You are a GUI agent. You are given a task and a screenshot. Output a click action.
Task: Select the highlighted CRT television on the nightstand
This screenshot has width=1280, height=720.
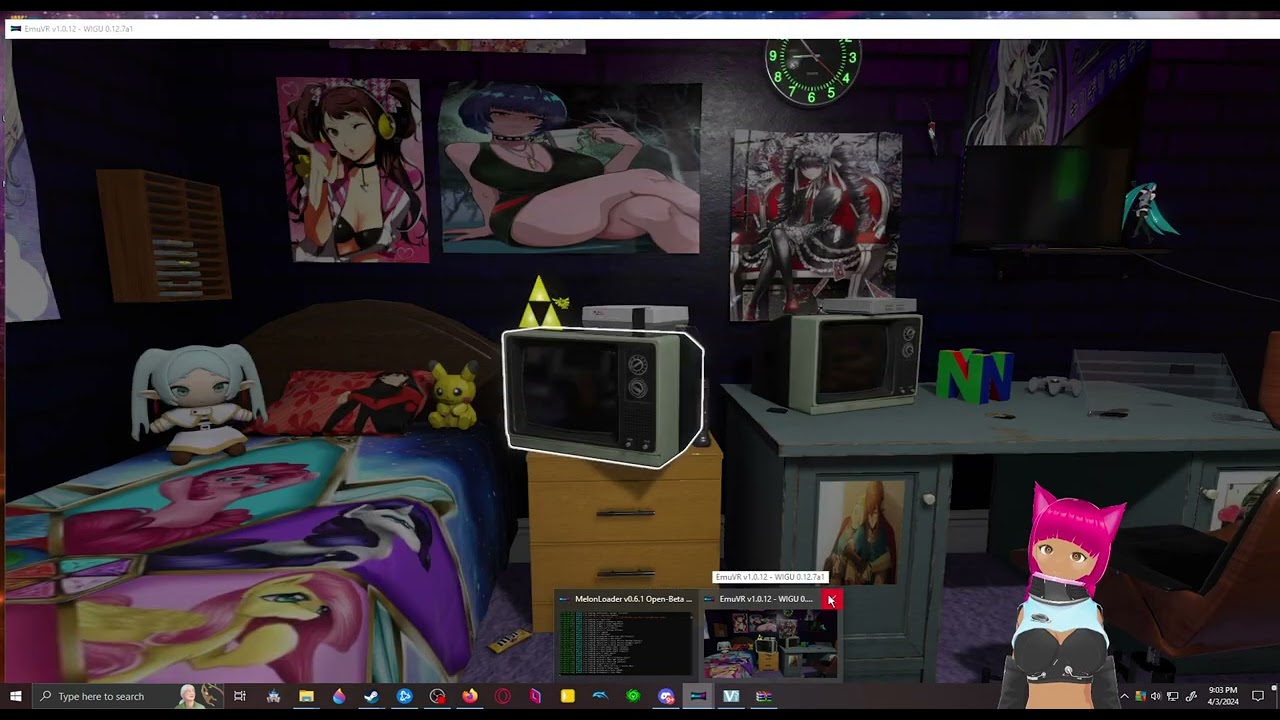[603, 398]
